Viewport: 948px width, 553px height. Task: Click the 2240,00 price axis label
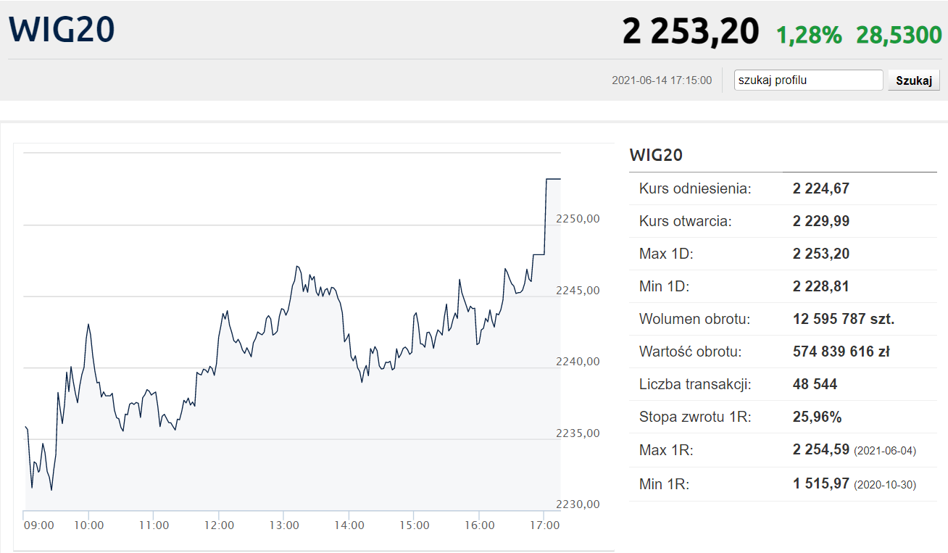pyautogui.click(x=578, y=362)
